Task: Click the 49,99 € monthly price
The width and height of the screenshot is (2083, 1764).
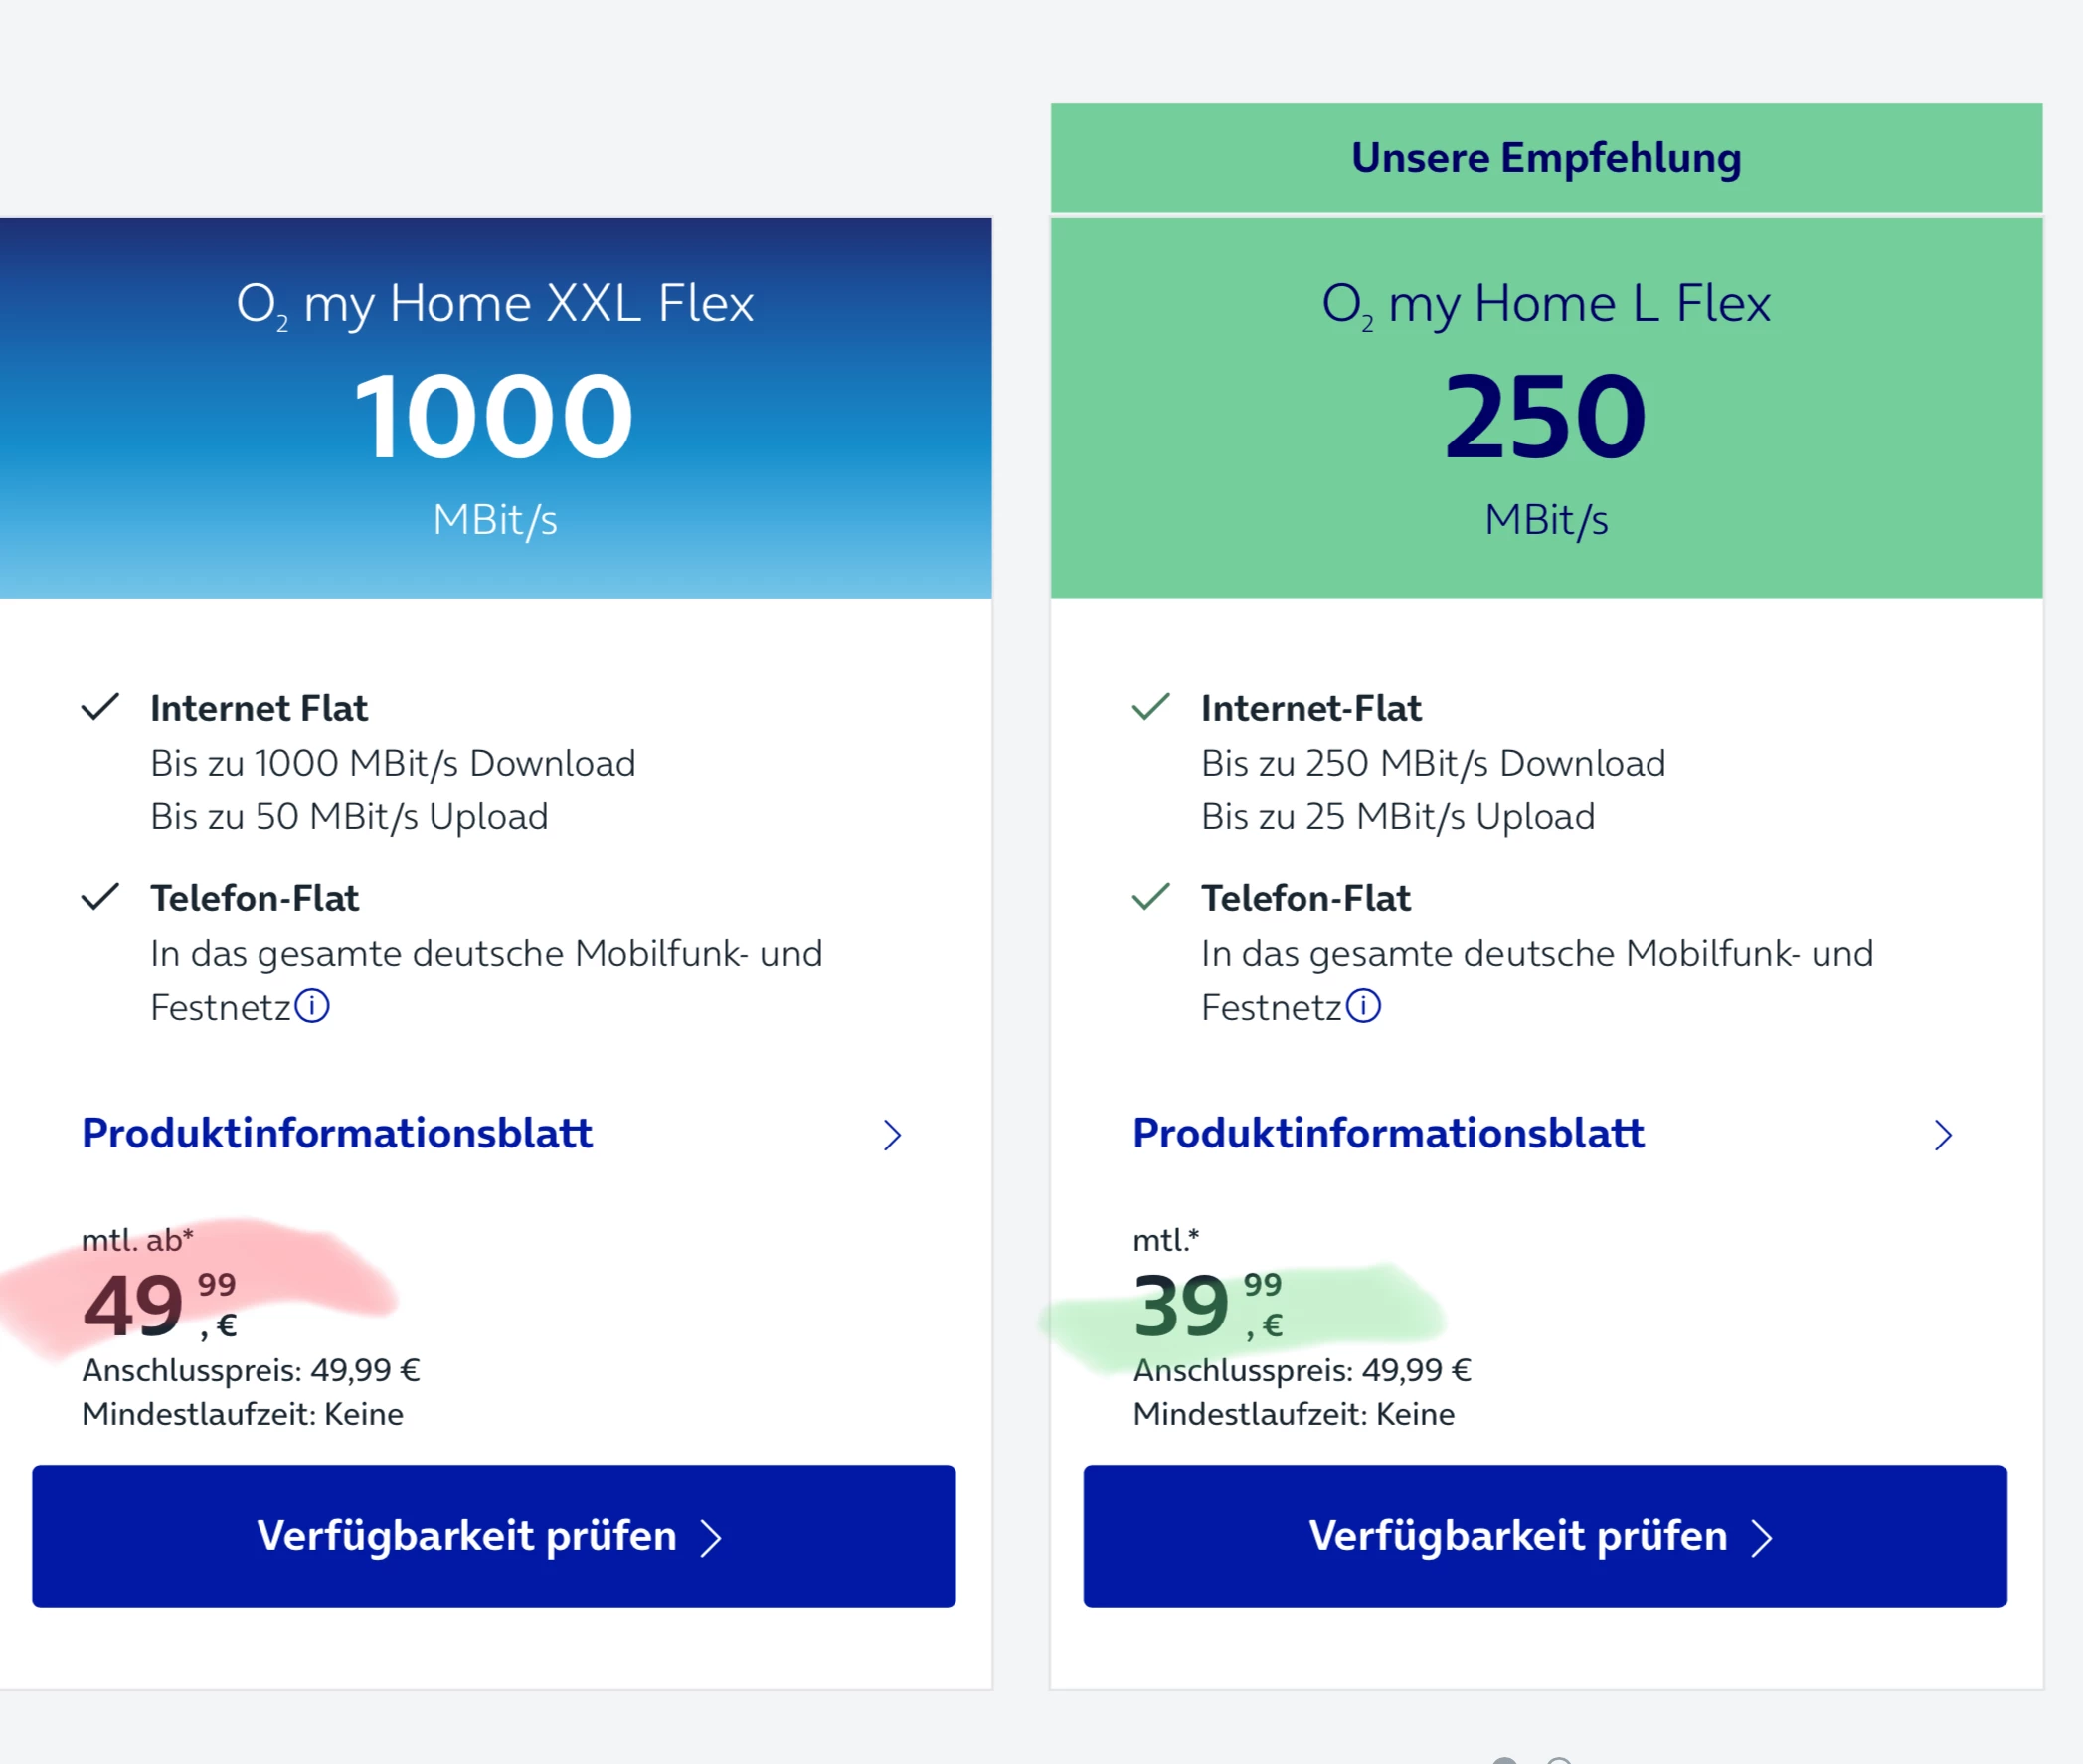Action: pyautogui.click(x=160, y=1306)
